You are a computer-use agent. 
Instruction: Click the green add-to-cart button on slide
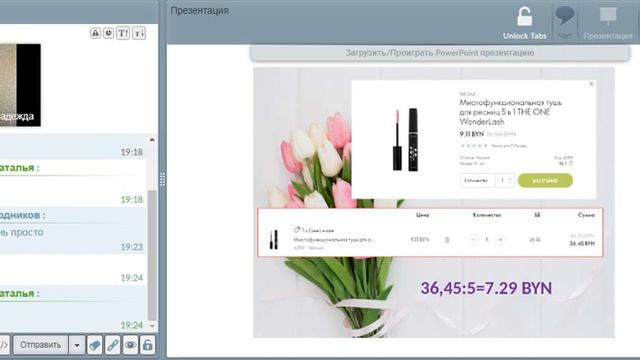545,180
